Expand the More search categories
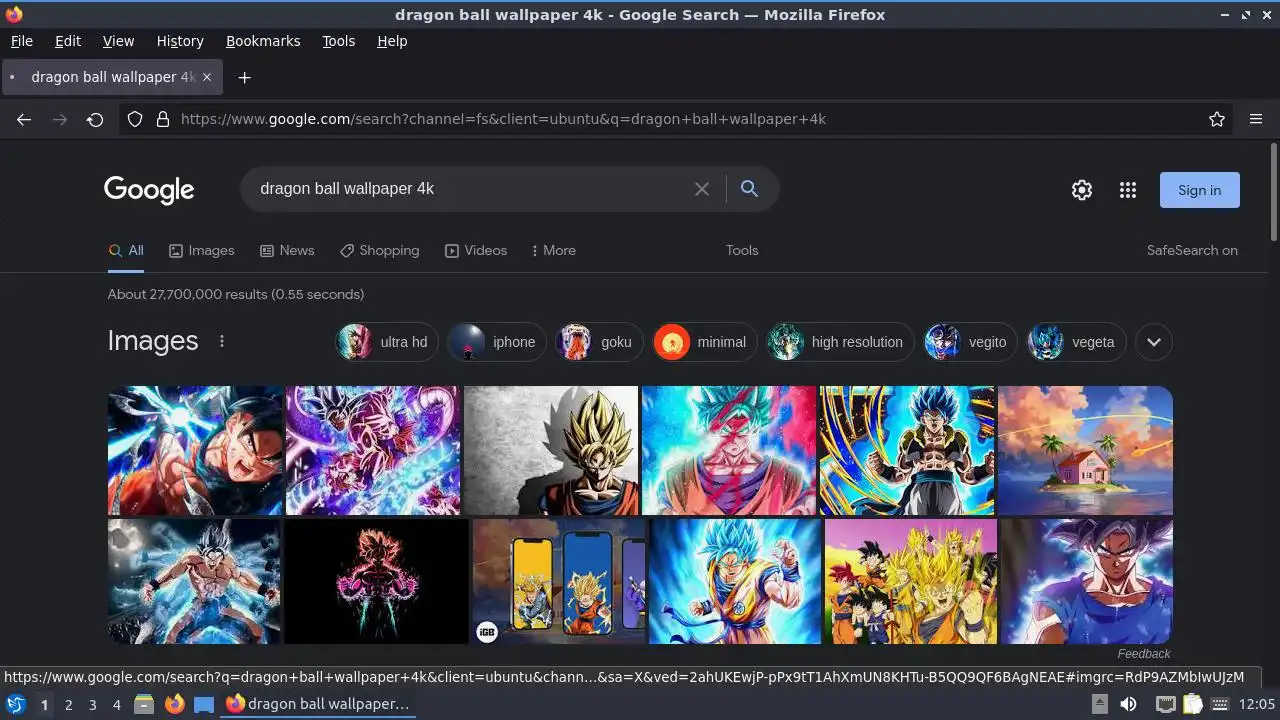 pyautogui.click(x=554, y=250)
